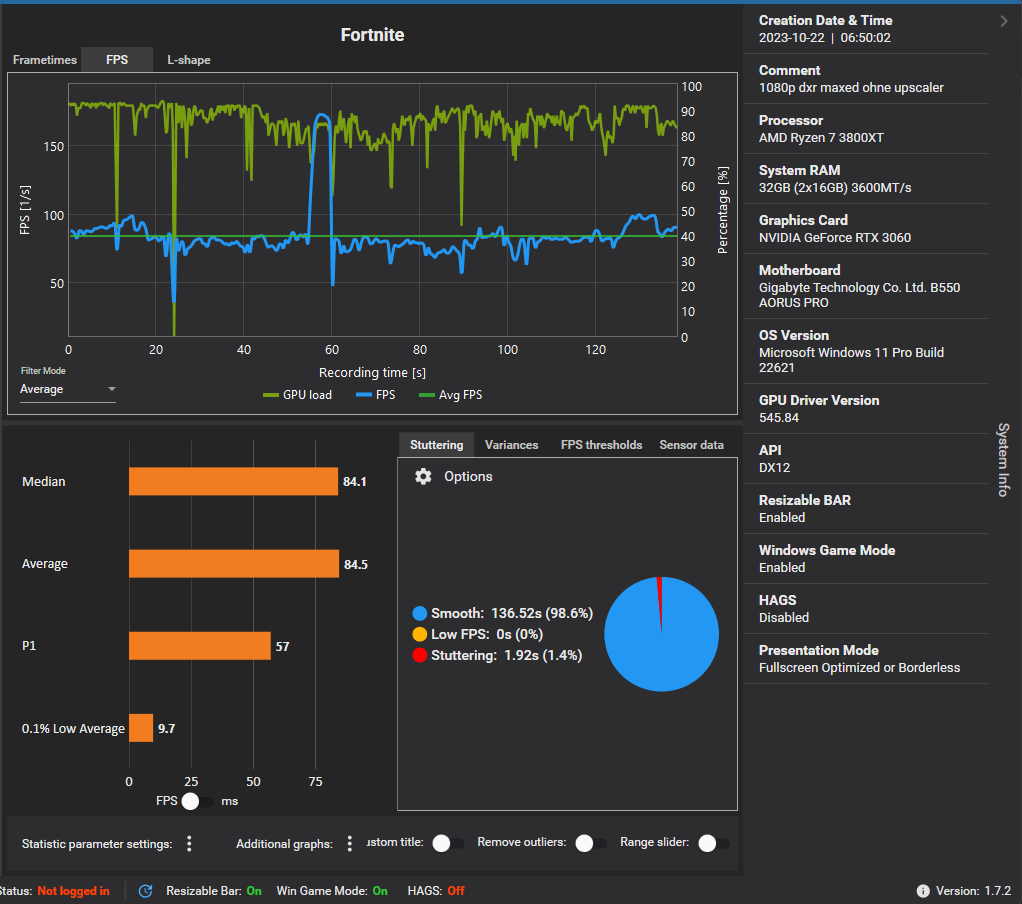1022x904 pixels.
Task: Open the Variances tab
Action: [512, 445]
